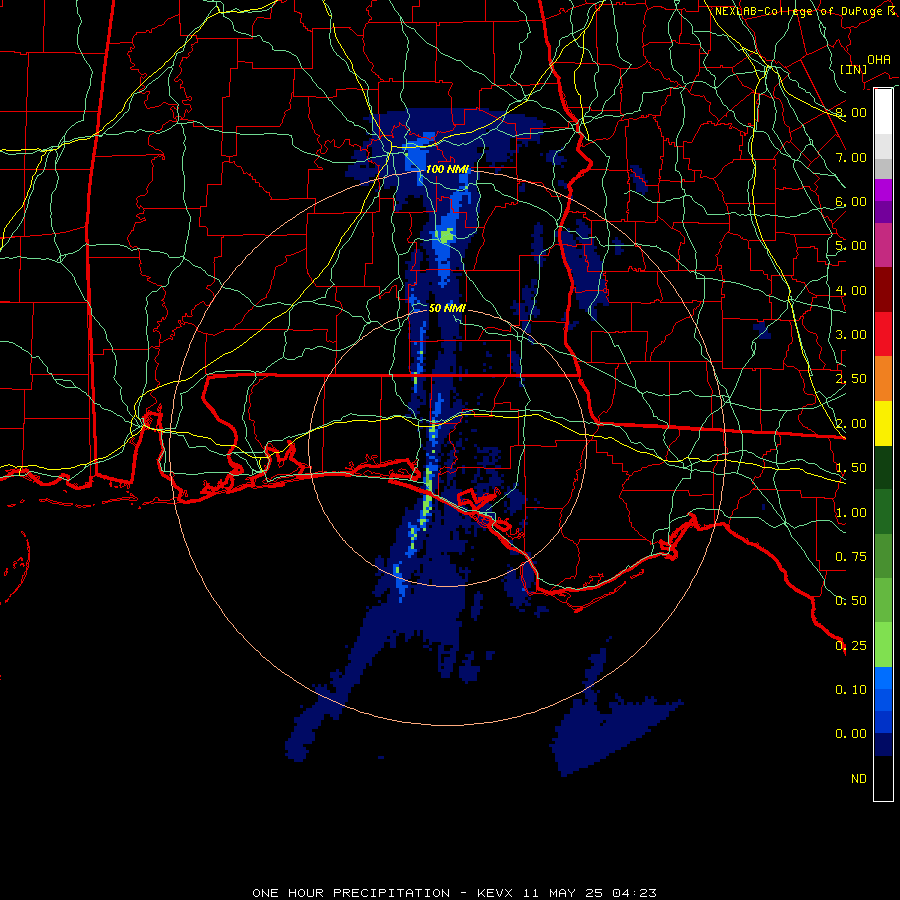
Task: Click the 3.00 legend value
Action: pos(851,335)
